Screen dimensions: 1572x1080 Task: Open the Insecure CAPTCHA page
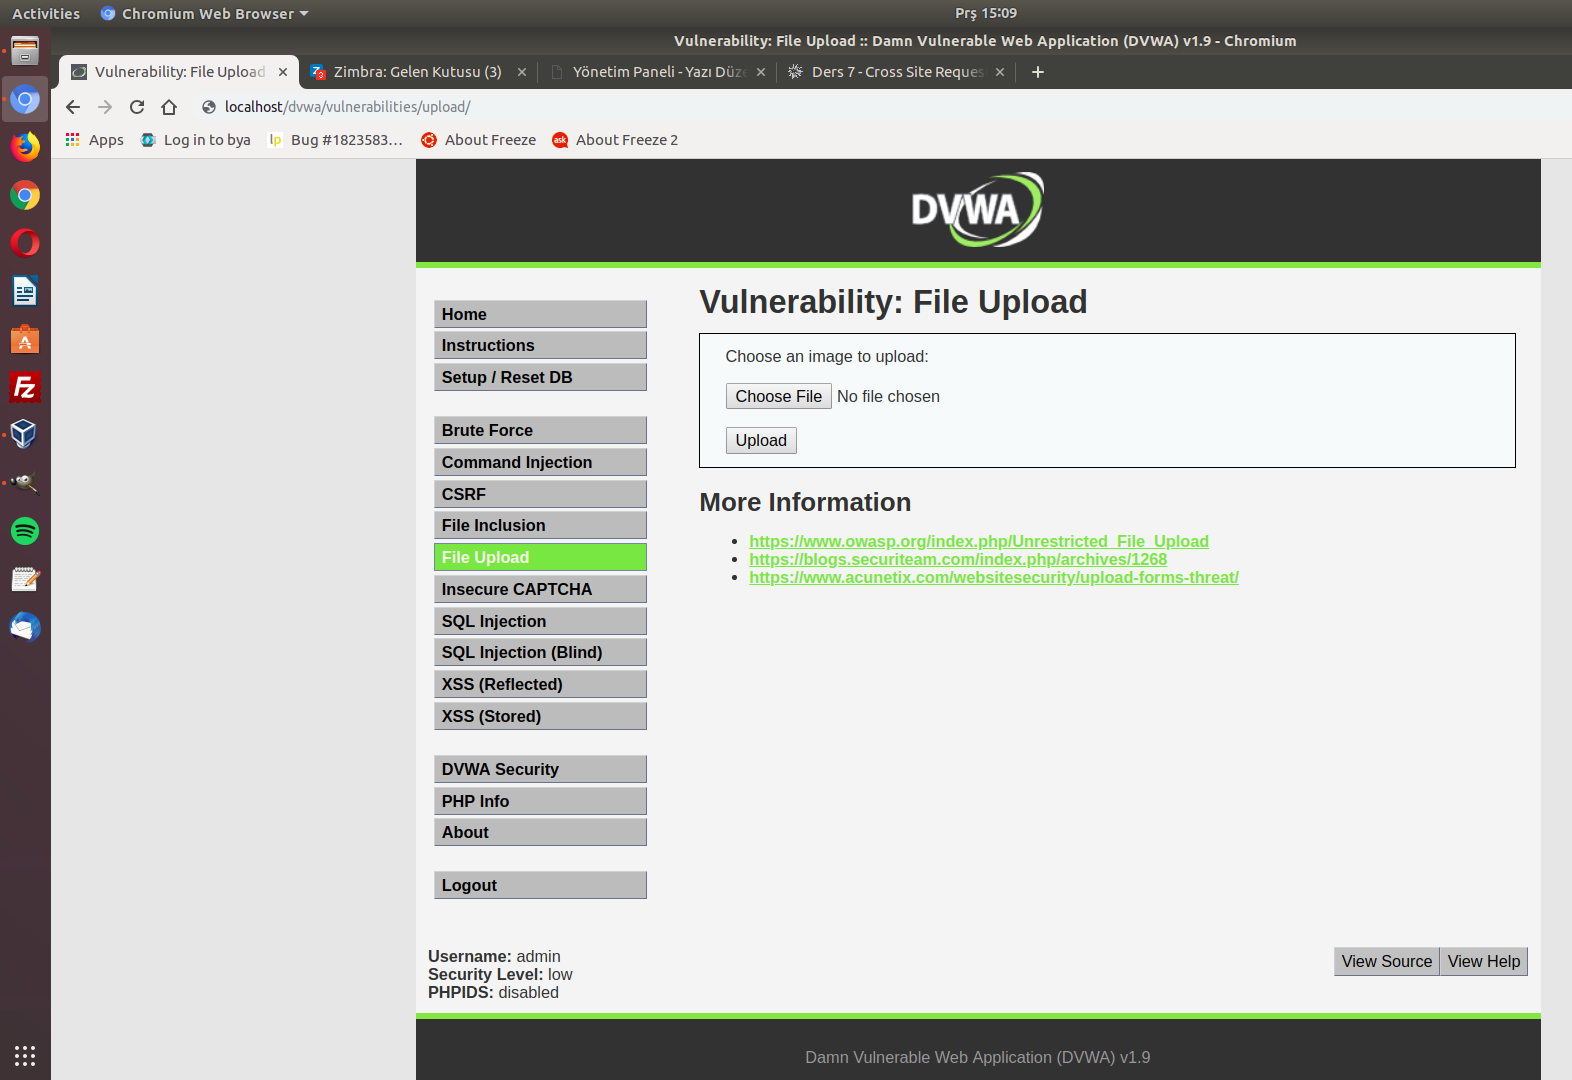coord(540,589)
